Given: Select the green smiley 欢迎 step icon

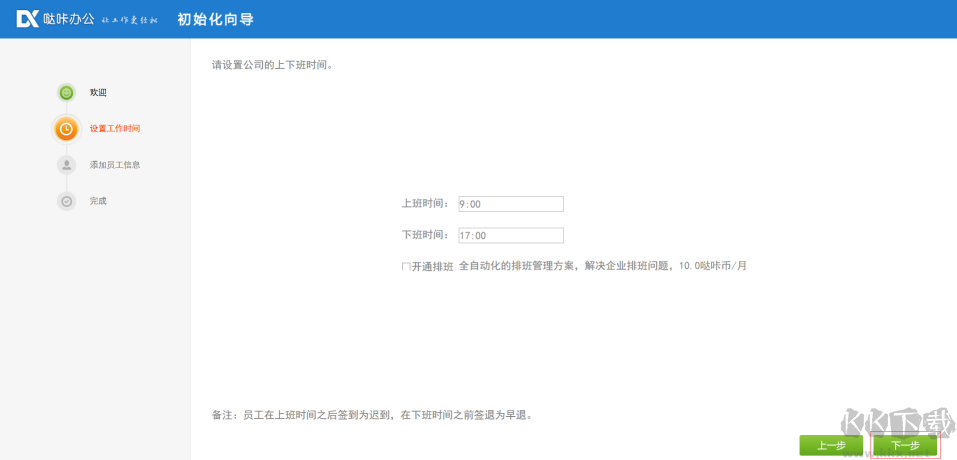Looking at the screenshot, I should click(67, 93).
